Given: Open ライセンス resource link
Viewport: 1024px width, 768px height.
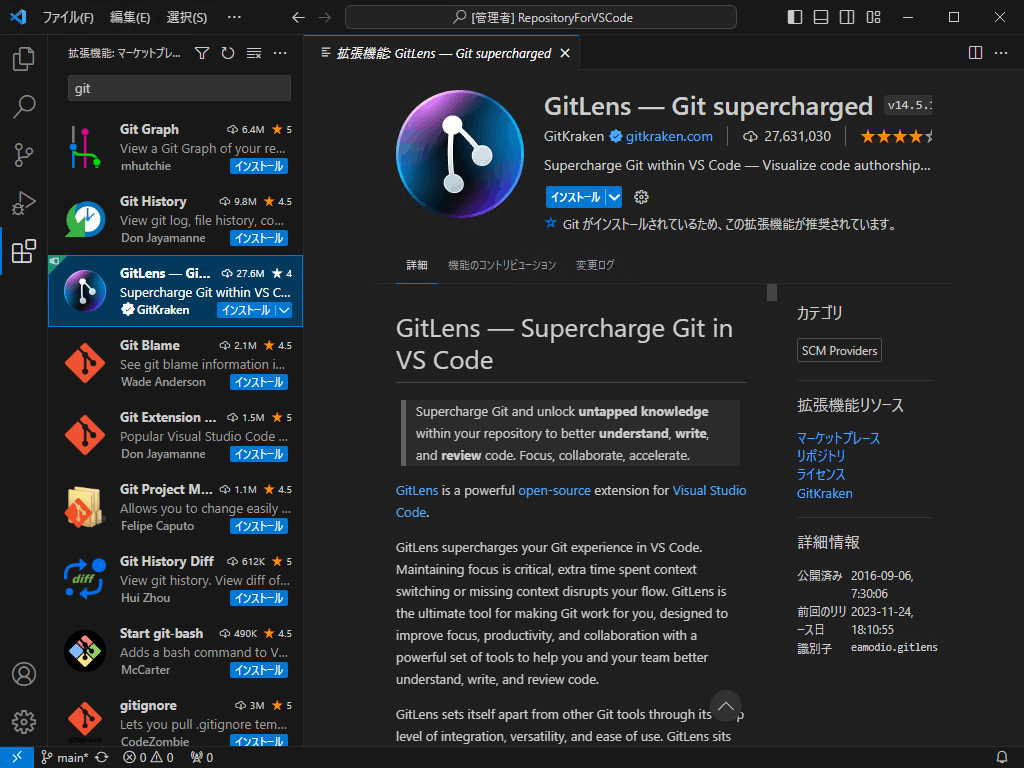Looking at the screenshot, I should 820,475.
